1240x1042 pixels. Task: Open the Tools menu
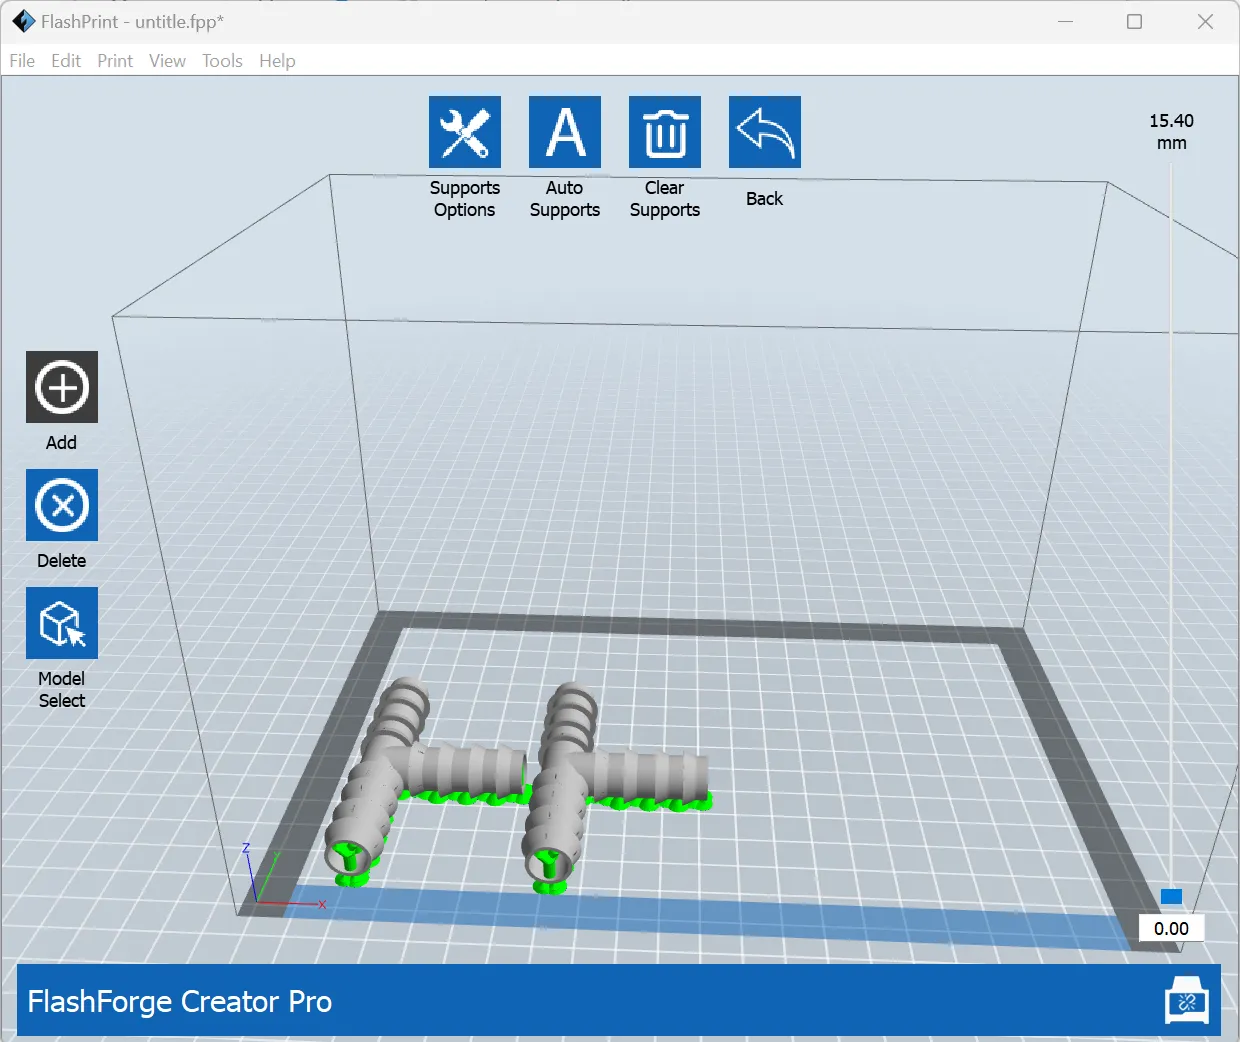pyautogui.click(x=222, y=61)
